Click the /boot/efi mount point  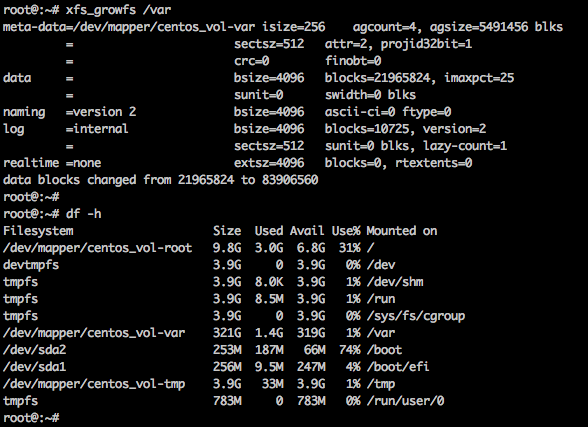click(398, 367)
